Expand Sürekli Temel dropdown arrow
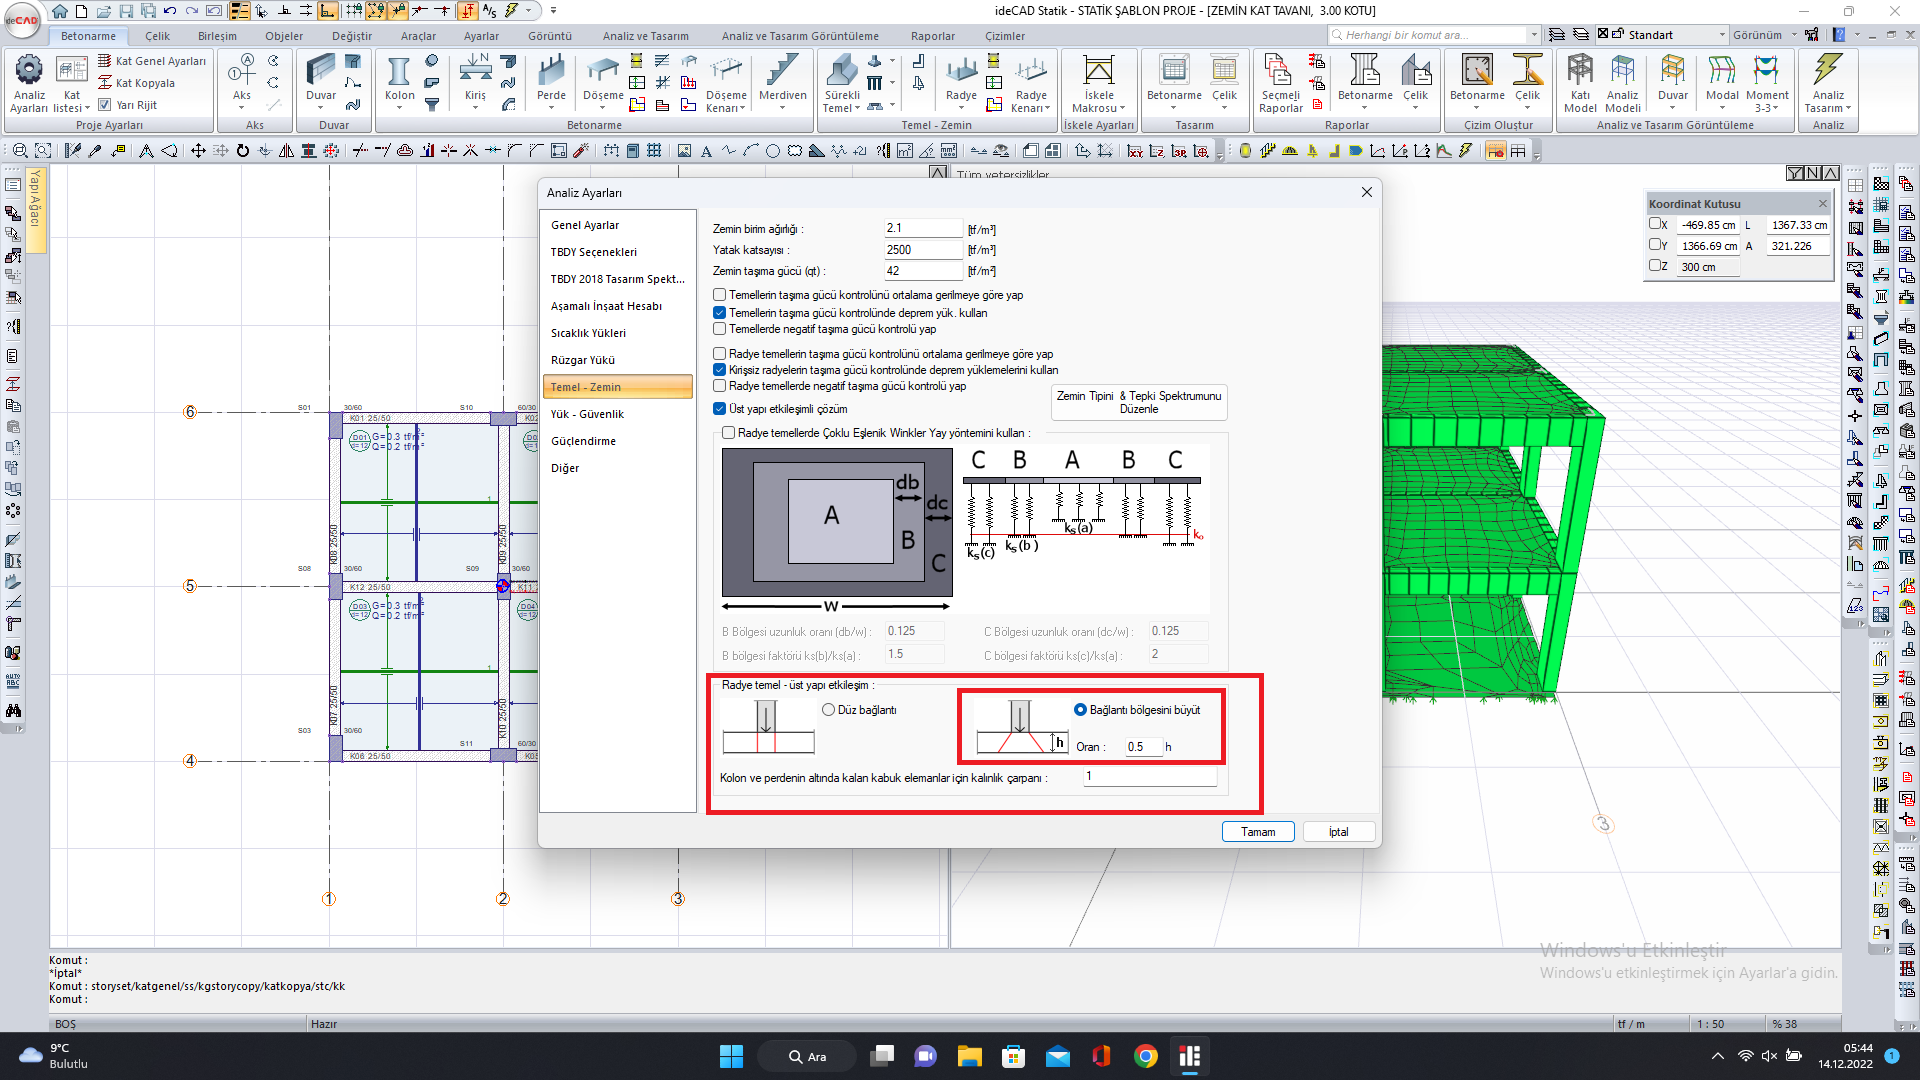1920x1080 pixels. tap(858, 109)
